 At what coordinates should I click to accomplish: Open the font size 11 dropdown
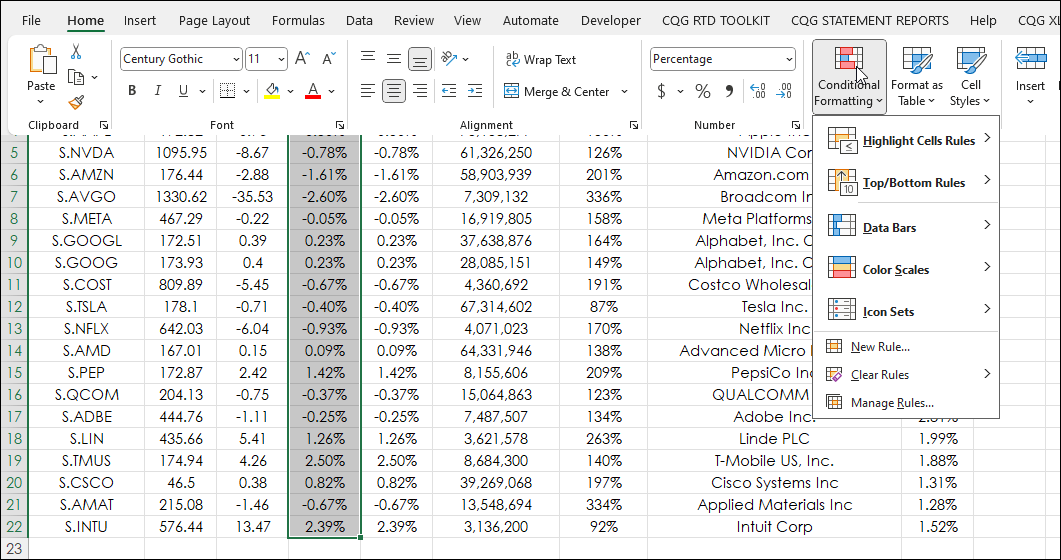point(281,60)
